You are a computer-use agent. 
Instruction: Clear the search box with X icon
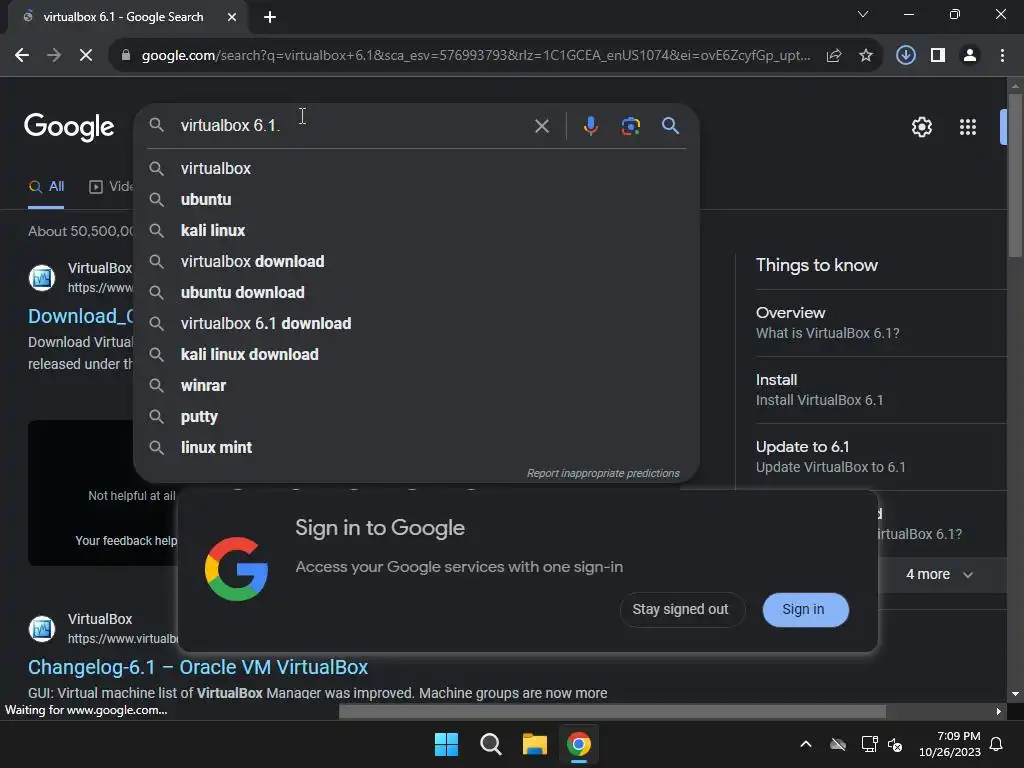pos(542,126)
